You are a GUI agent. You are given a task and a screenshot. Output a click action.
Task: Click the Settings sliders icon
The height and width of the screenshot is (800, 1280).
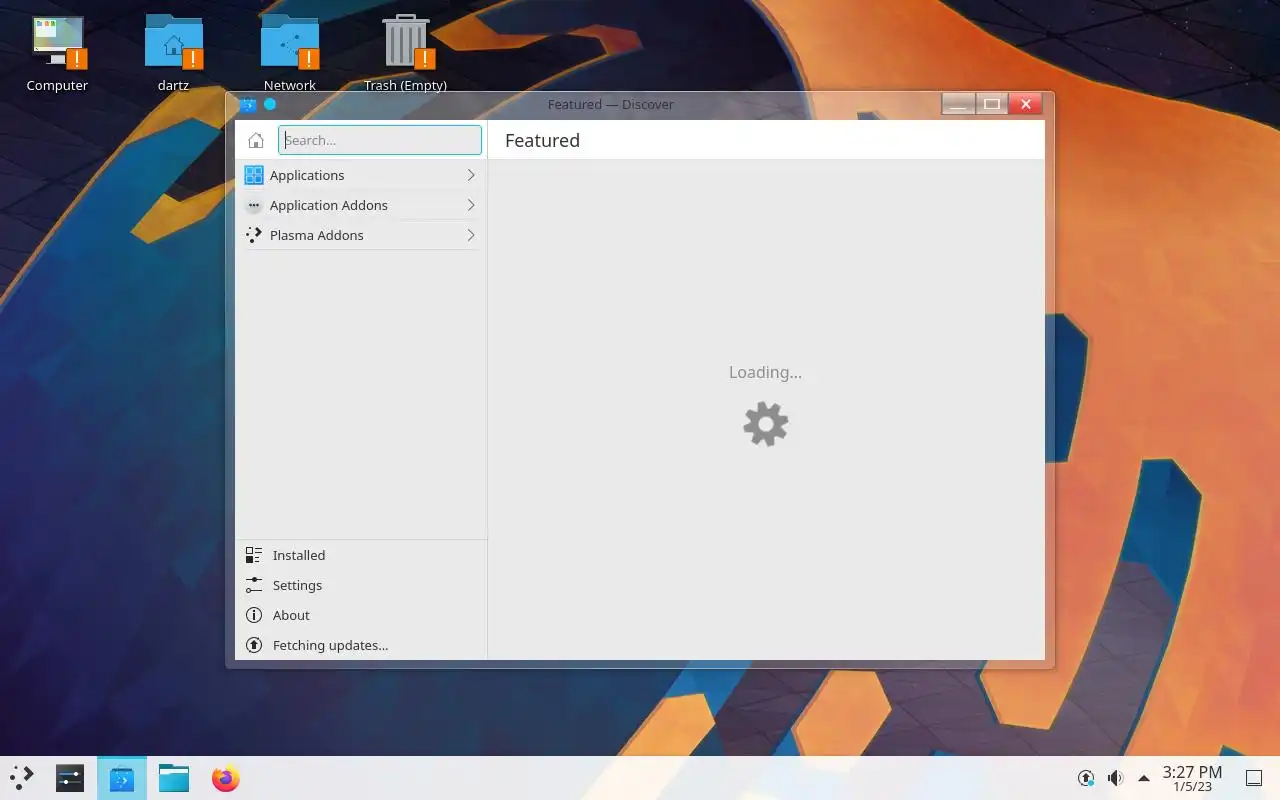254,585
